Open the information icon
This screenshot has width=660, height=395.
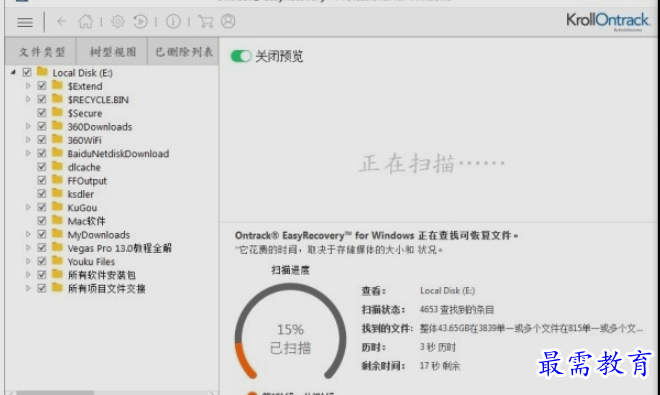coord(173,21)
